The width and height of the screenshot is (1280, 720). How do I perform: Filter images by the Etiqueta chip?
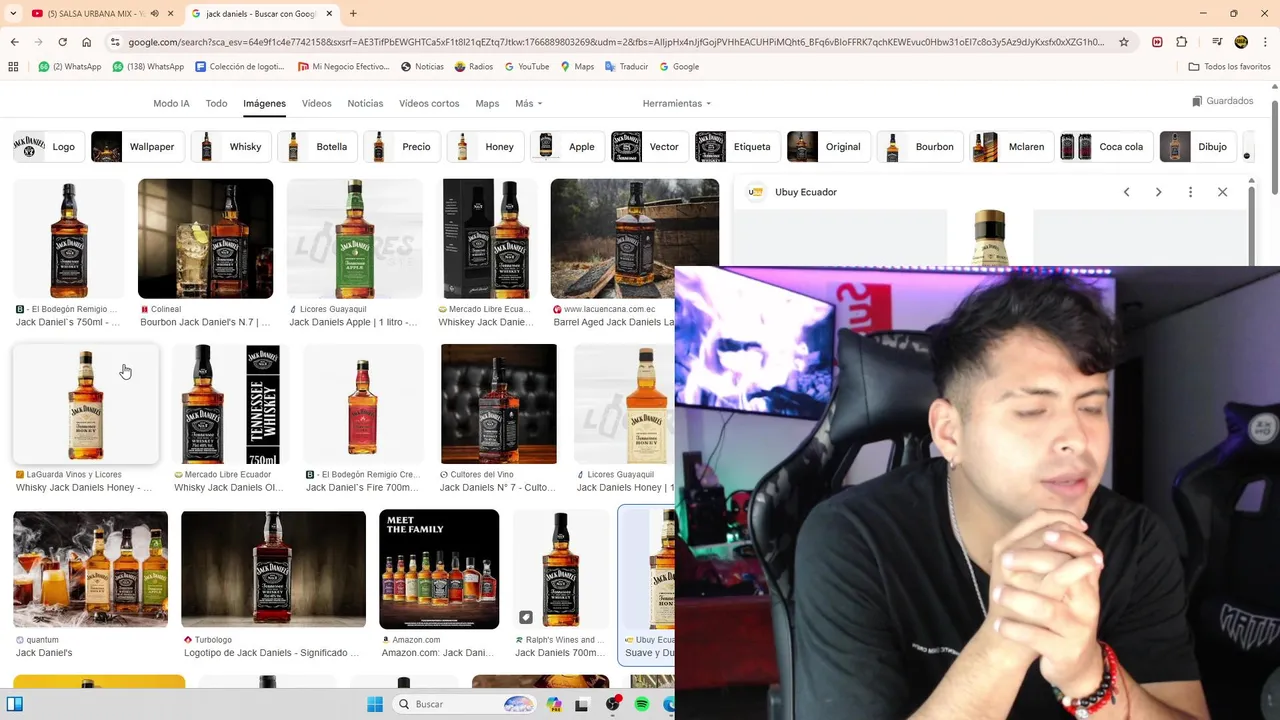(x=736, y=147)
